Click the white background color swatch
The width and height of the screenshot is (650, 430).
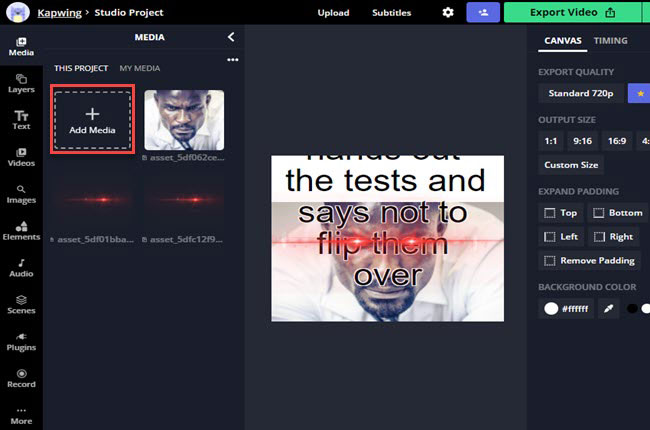551,309
